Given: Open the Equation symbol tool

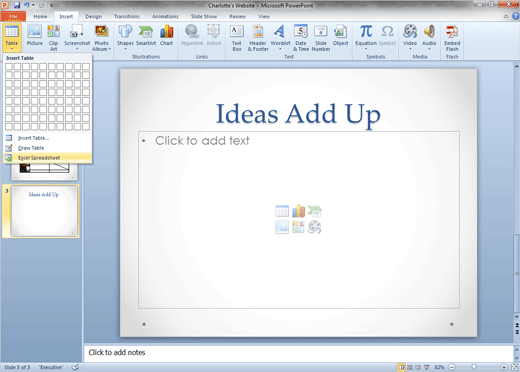Looking at the screenshot, I should [366, 38].
